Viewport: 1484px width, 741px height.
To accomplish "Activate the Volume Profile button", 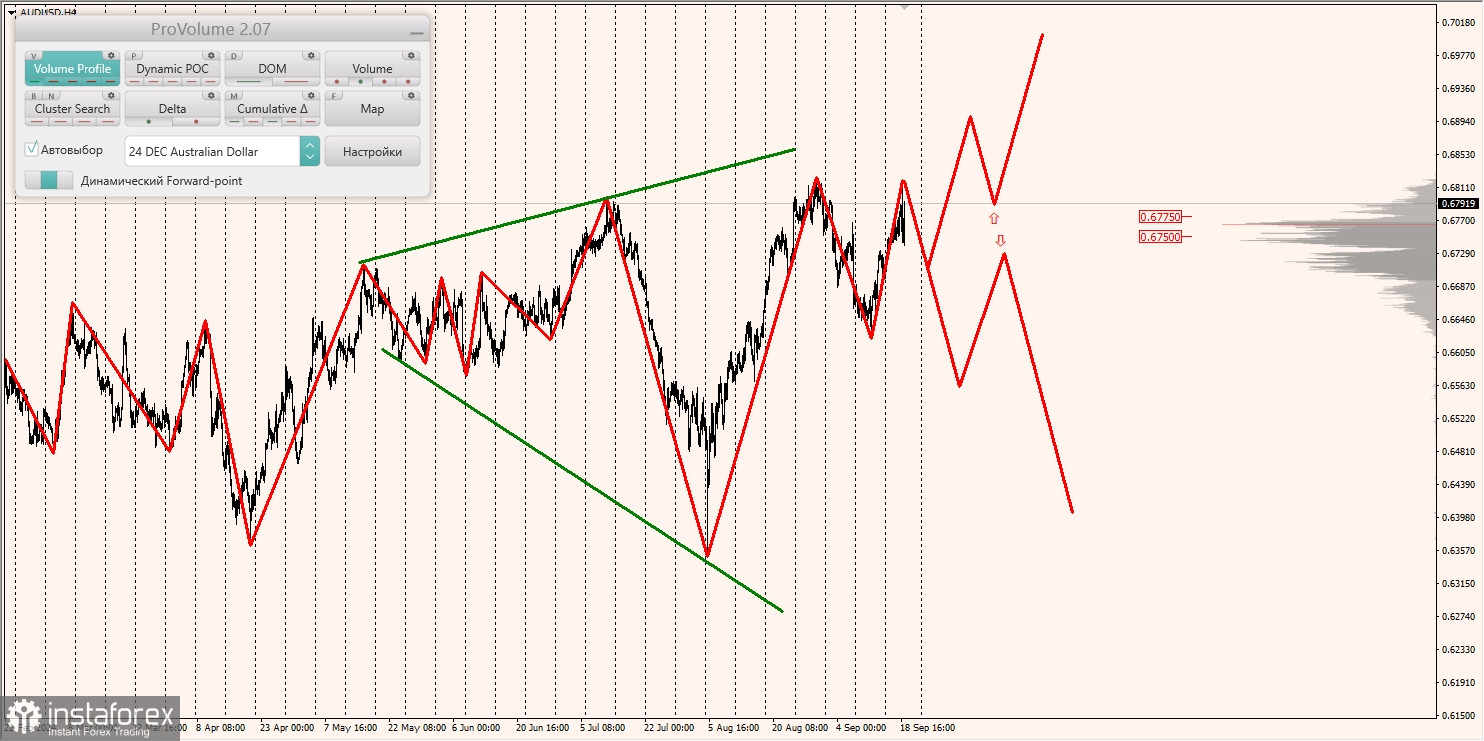I will 72,68.
